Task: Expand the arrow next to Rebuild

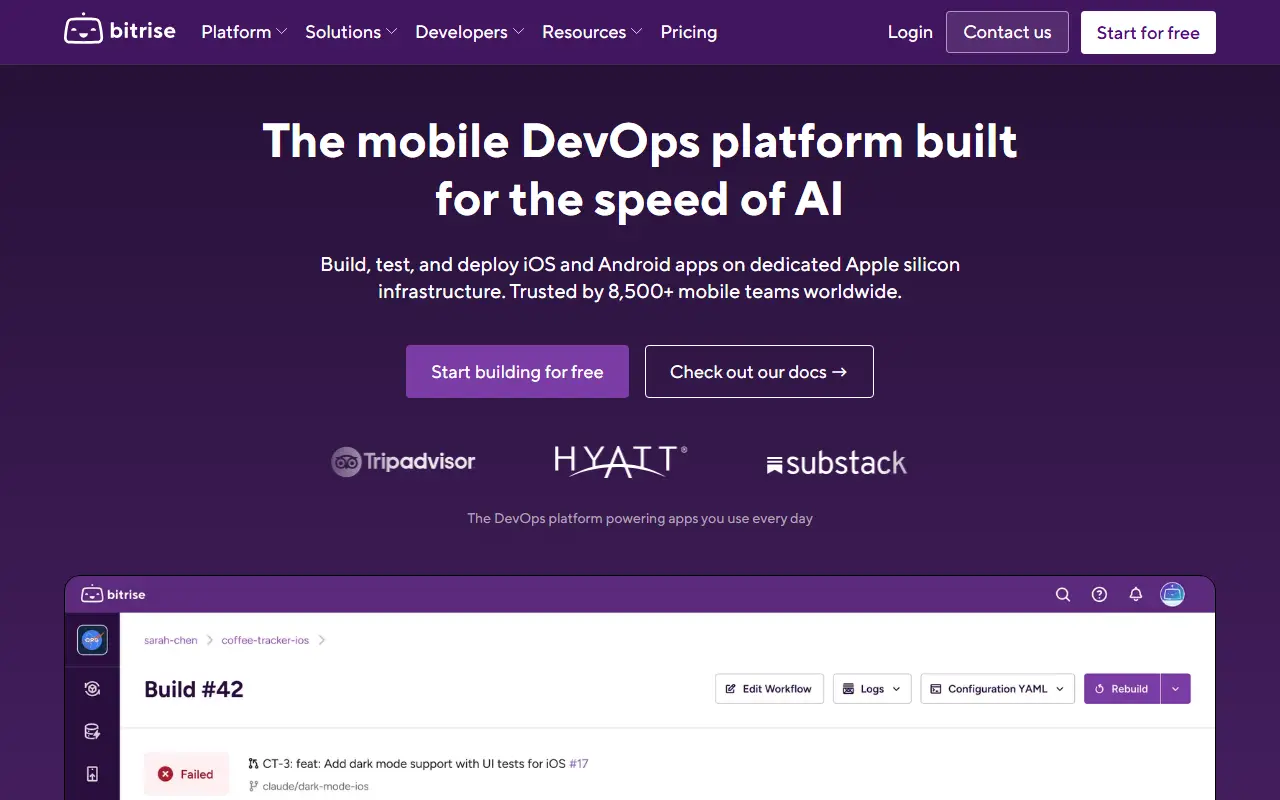Action: click(1175, 689)
